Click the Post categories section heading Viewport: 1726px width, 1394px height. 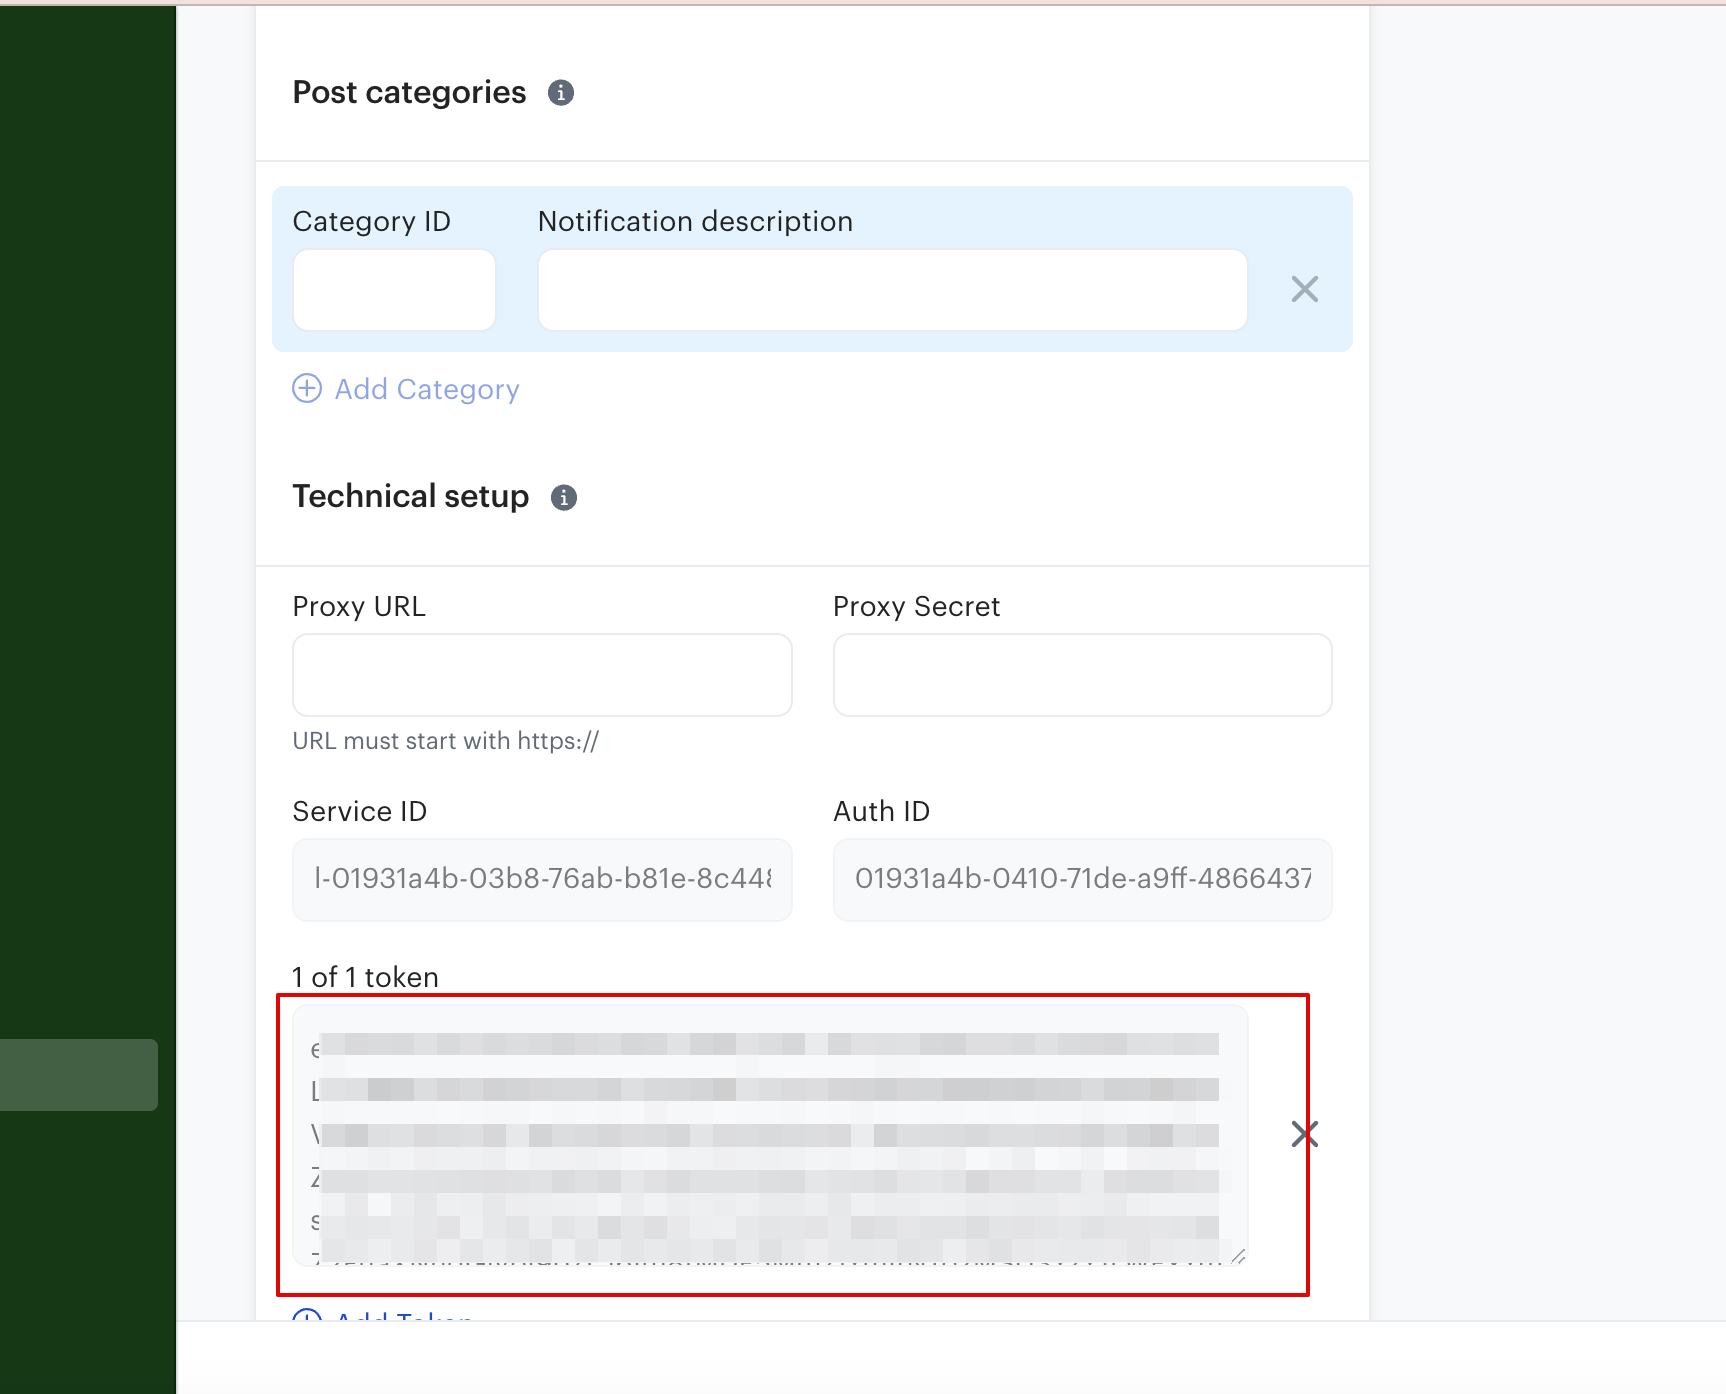click(x=409, y=93)
